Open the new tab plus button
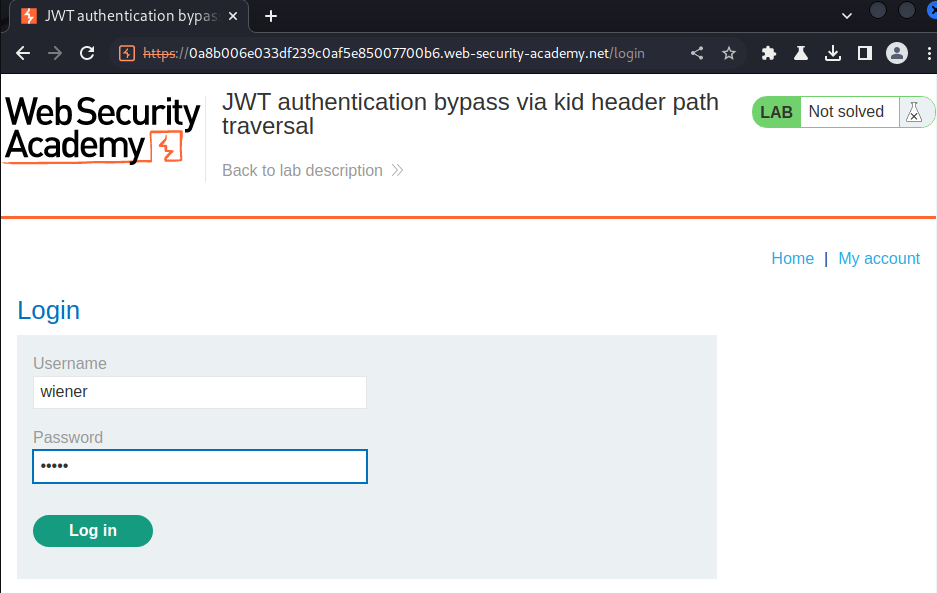 [x=271, y=16]
